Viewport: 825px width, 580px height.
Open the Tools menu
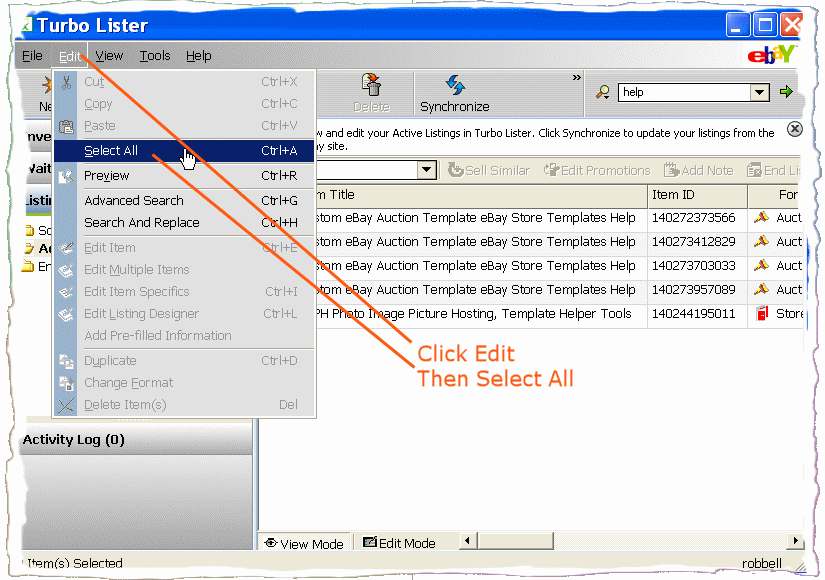[155, 56]
